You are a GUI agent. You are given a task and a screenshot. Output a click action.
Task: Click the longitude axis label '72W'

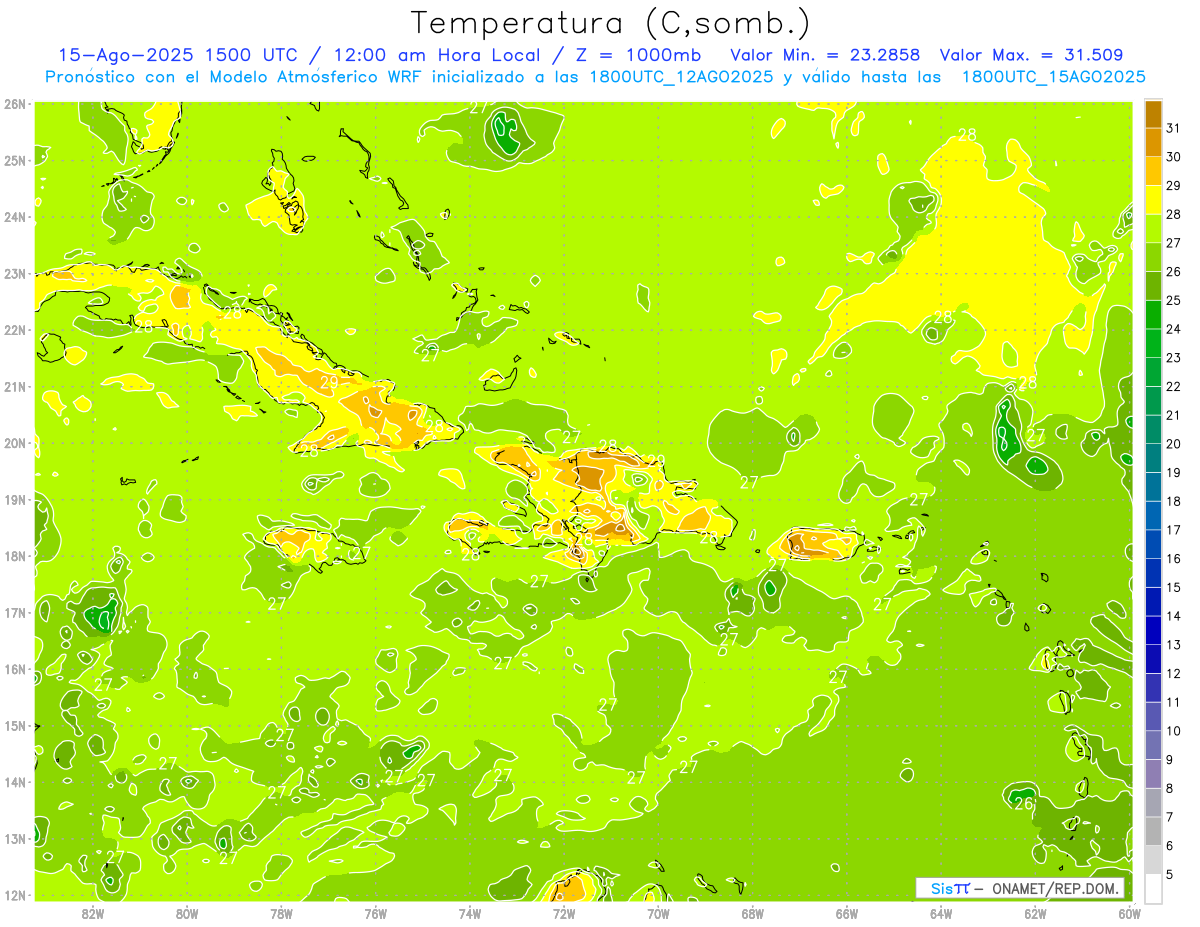[x=563, y=913]
